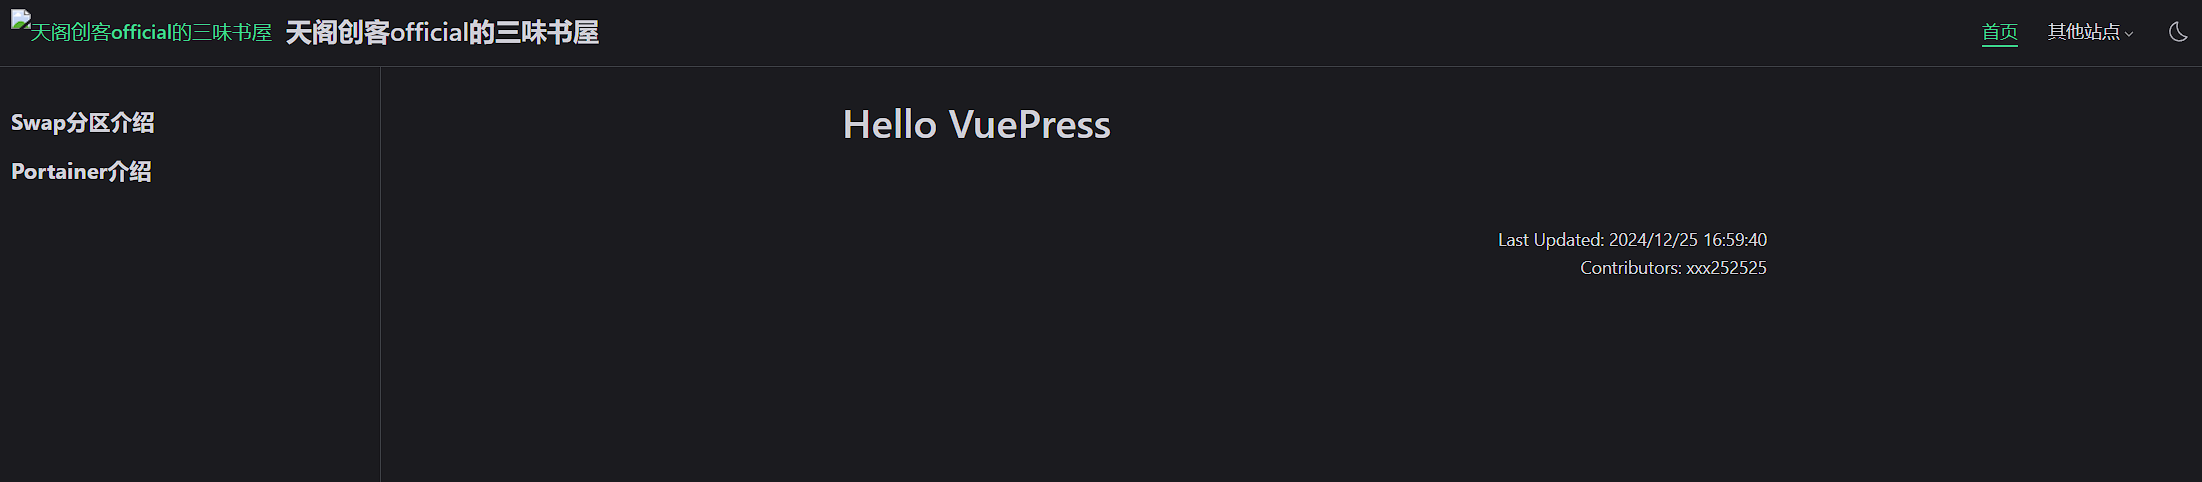
Task: Click the bold white site title 天阁创客official的三味书屋
Action: [x=442, y=33]
